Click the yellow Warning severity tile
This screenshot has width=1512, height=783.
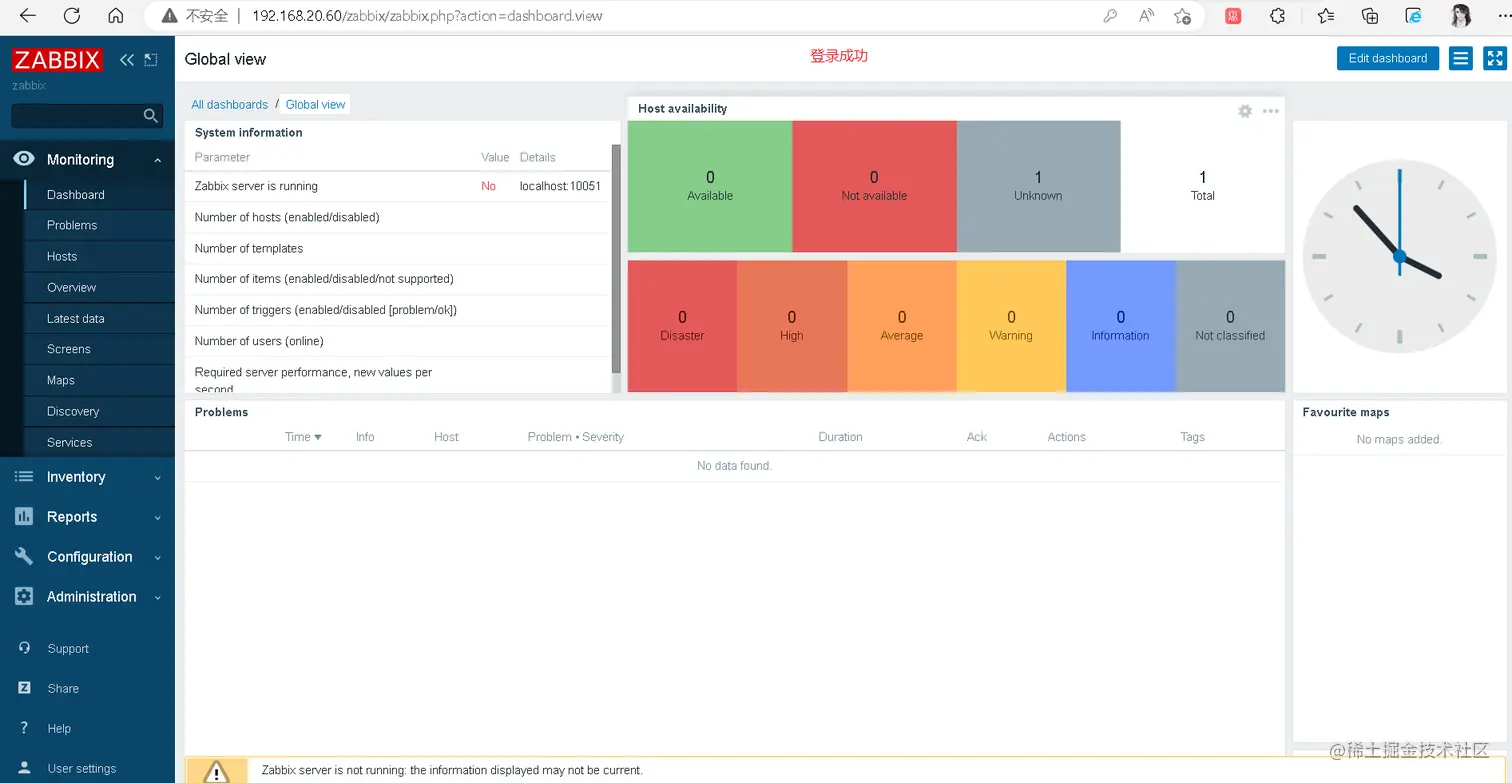coord(1011,326)
